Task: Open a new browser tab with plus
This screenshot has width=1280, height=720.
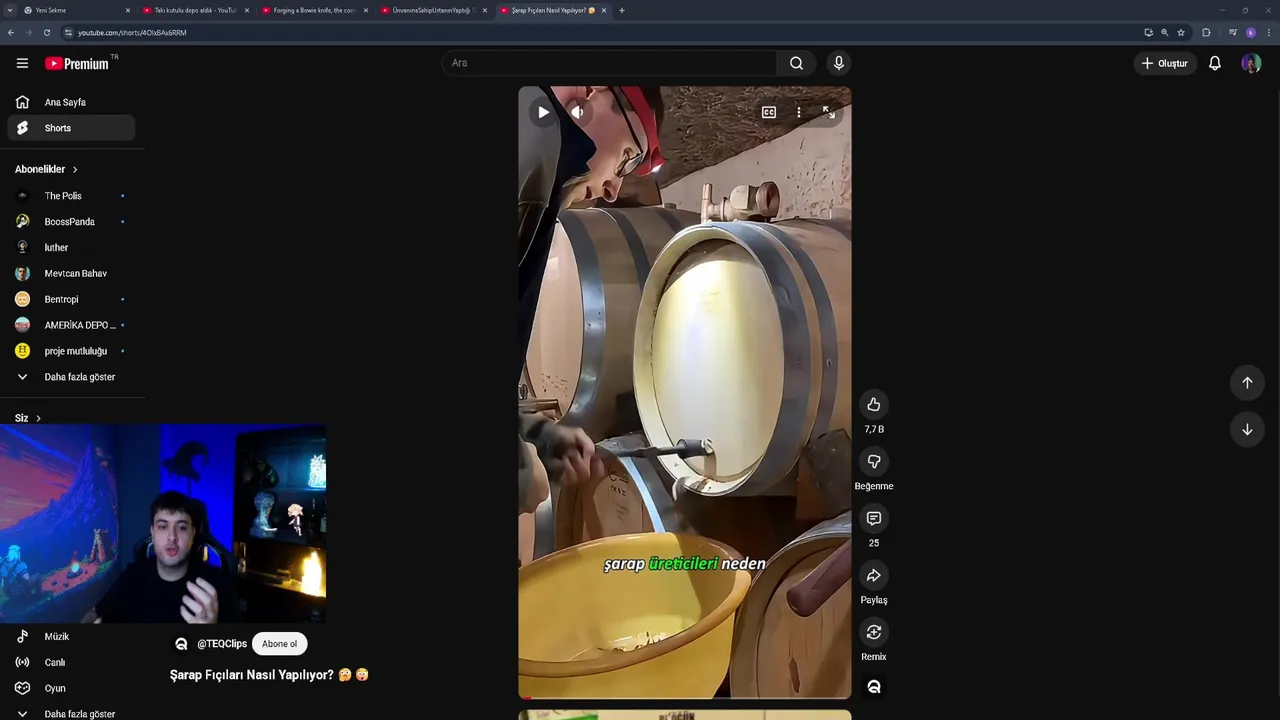Action: pyautogui.click(x=622, y=10)
